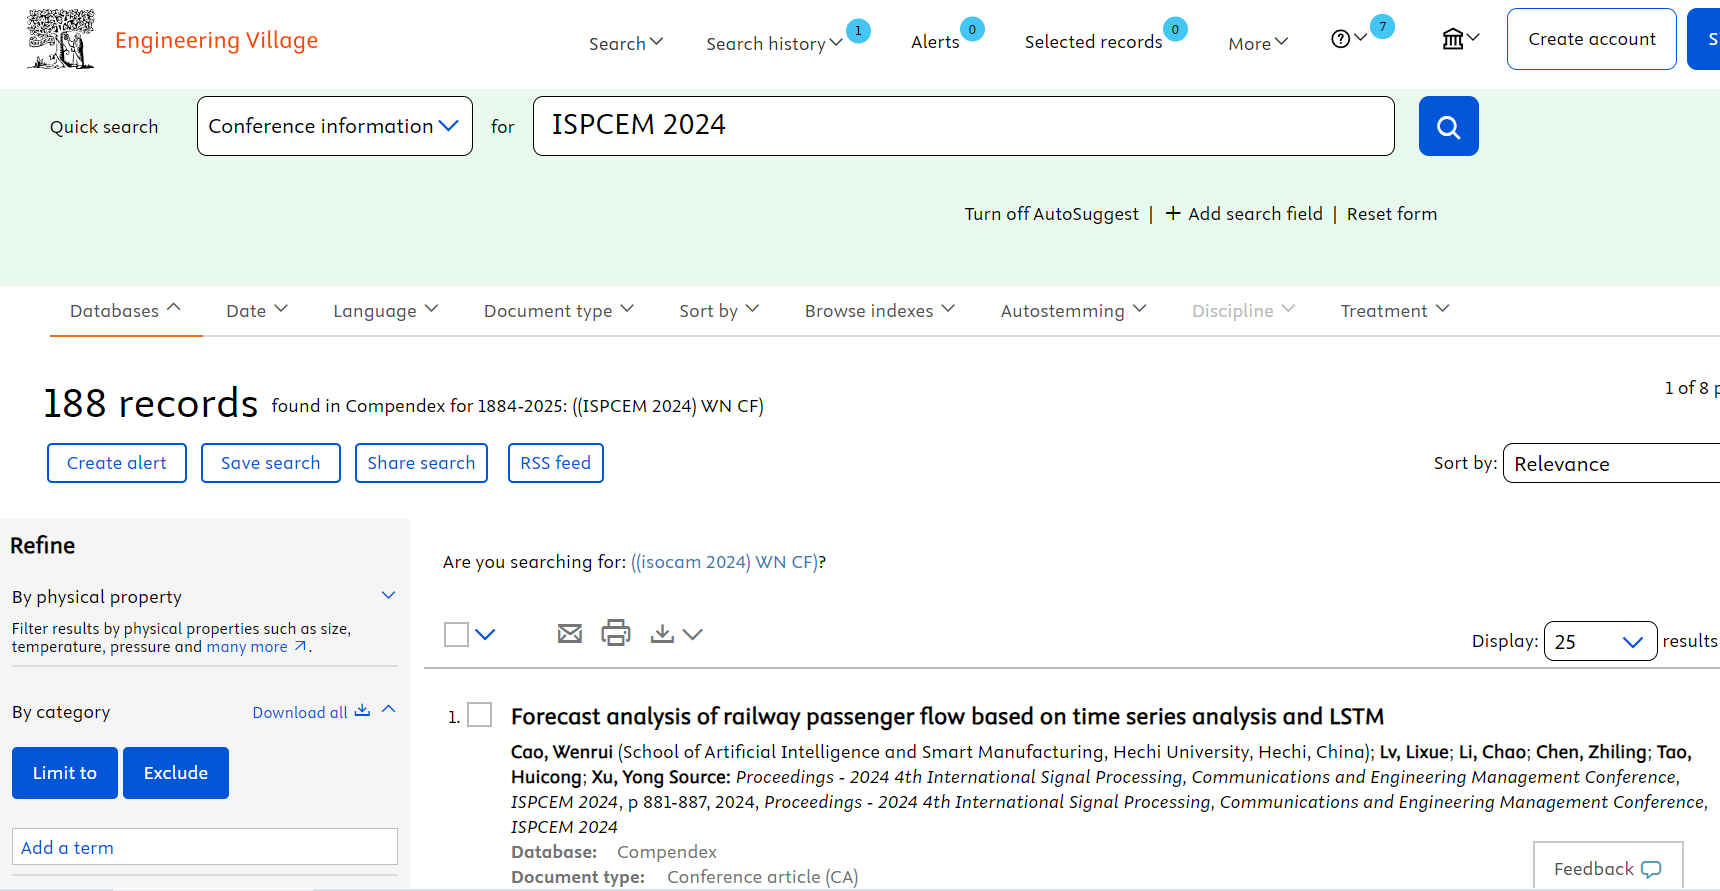This screenshot has height=891, width=1720.
Task: Click the help notification badge showing 7
Action: click(x=1382, y=27)
